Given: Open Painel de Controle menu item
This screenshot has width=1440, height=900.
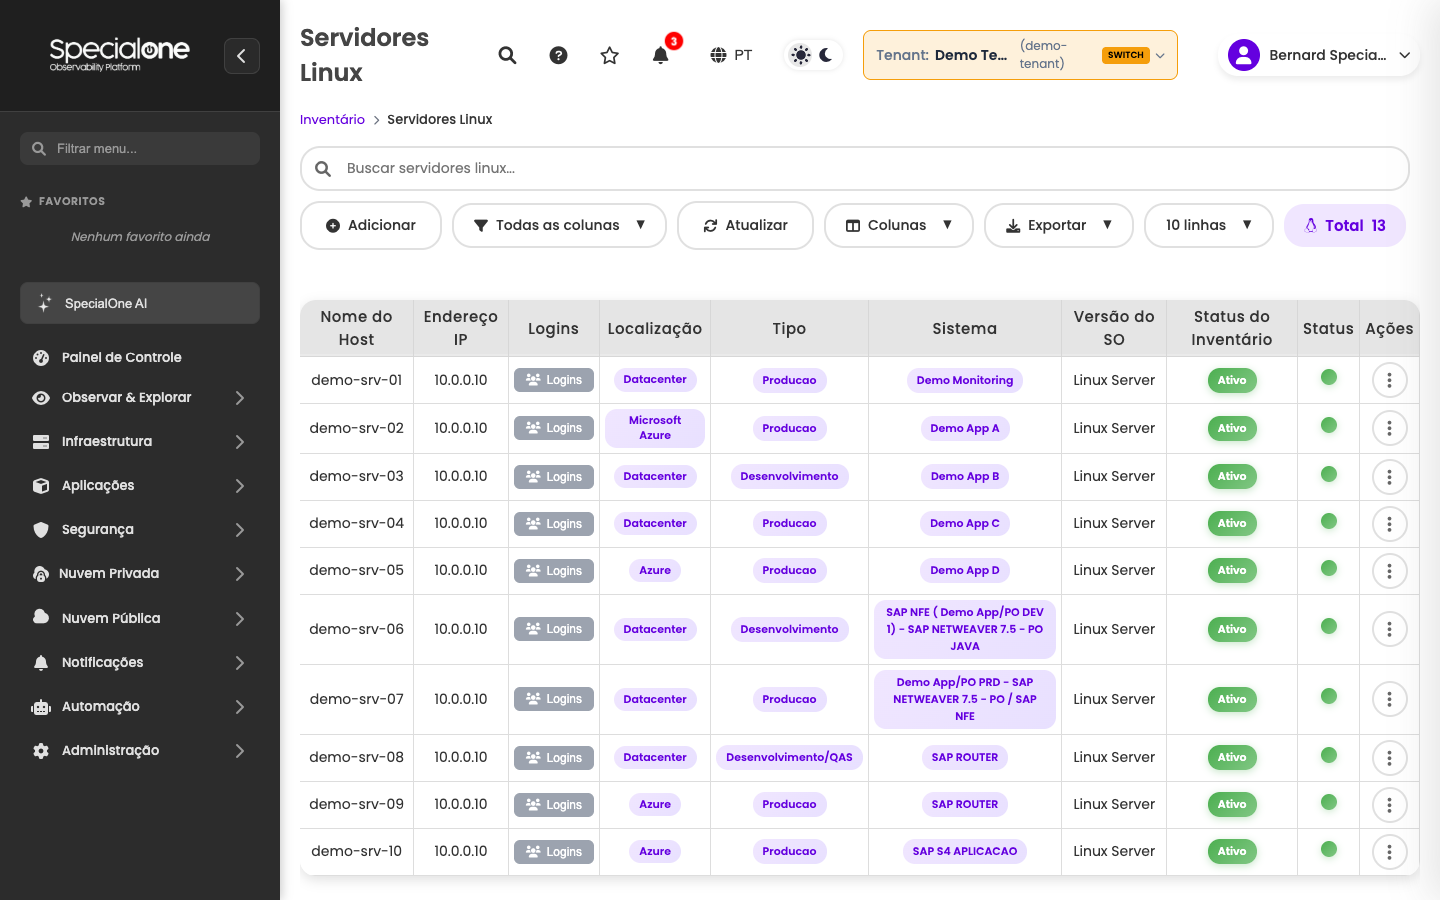Looking at the screenshot, I should pos(140,357).
